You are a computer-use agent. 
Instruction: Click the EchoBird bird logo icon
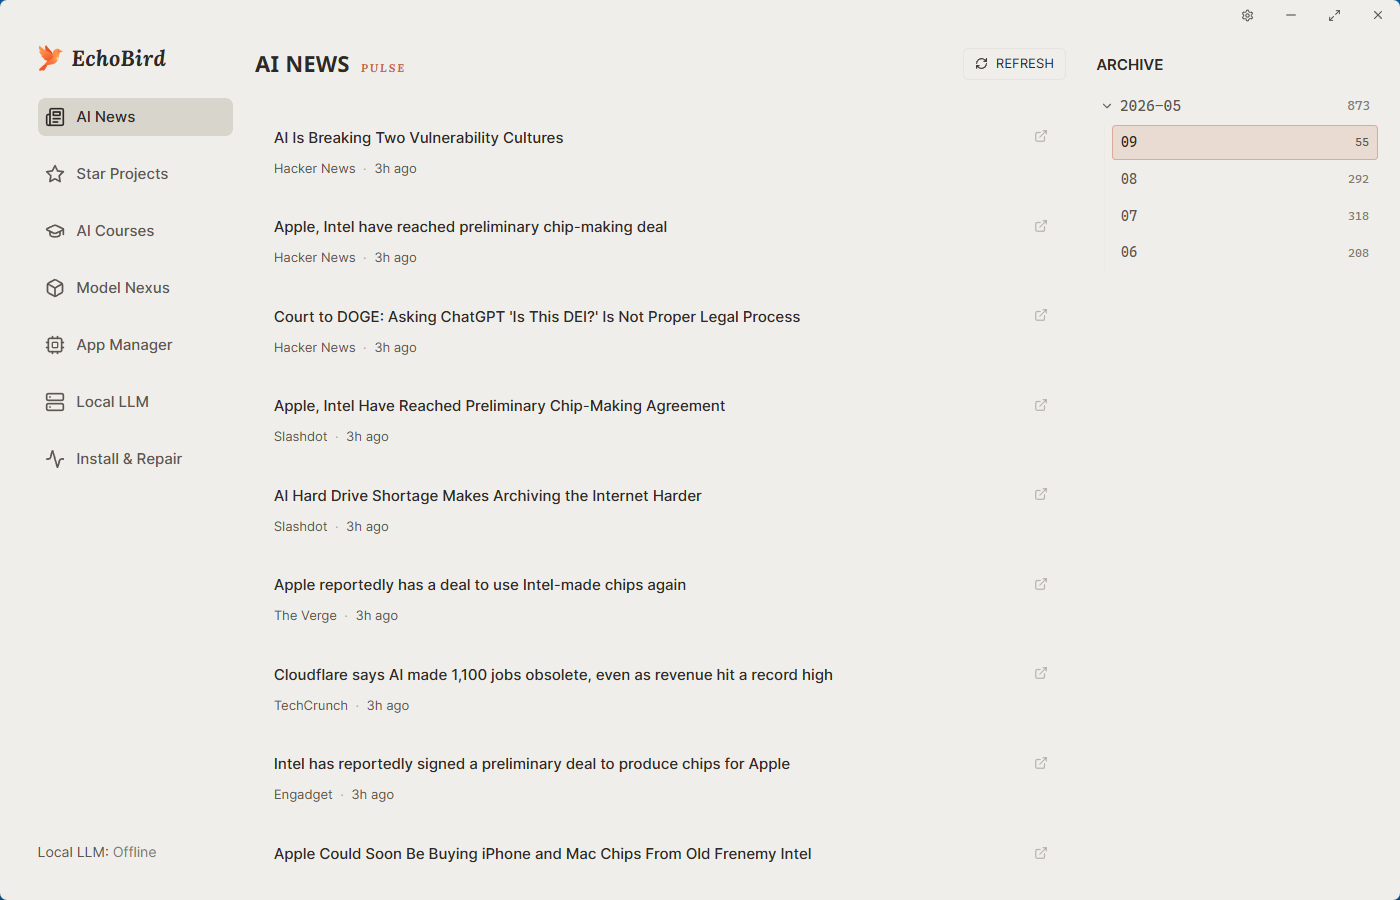(50, 58)
